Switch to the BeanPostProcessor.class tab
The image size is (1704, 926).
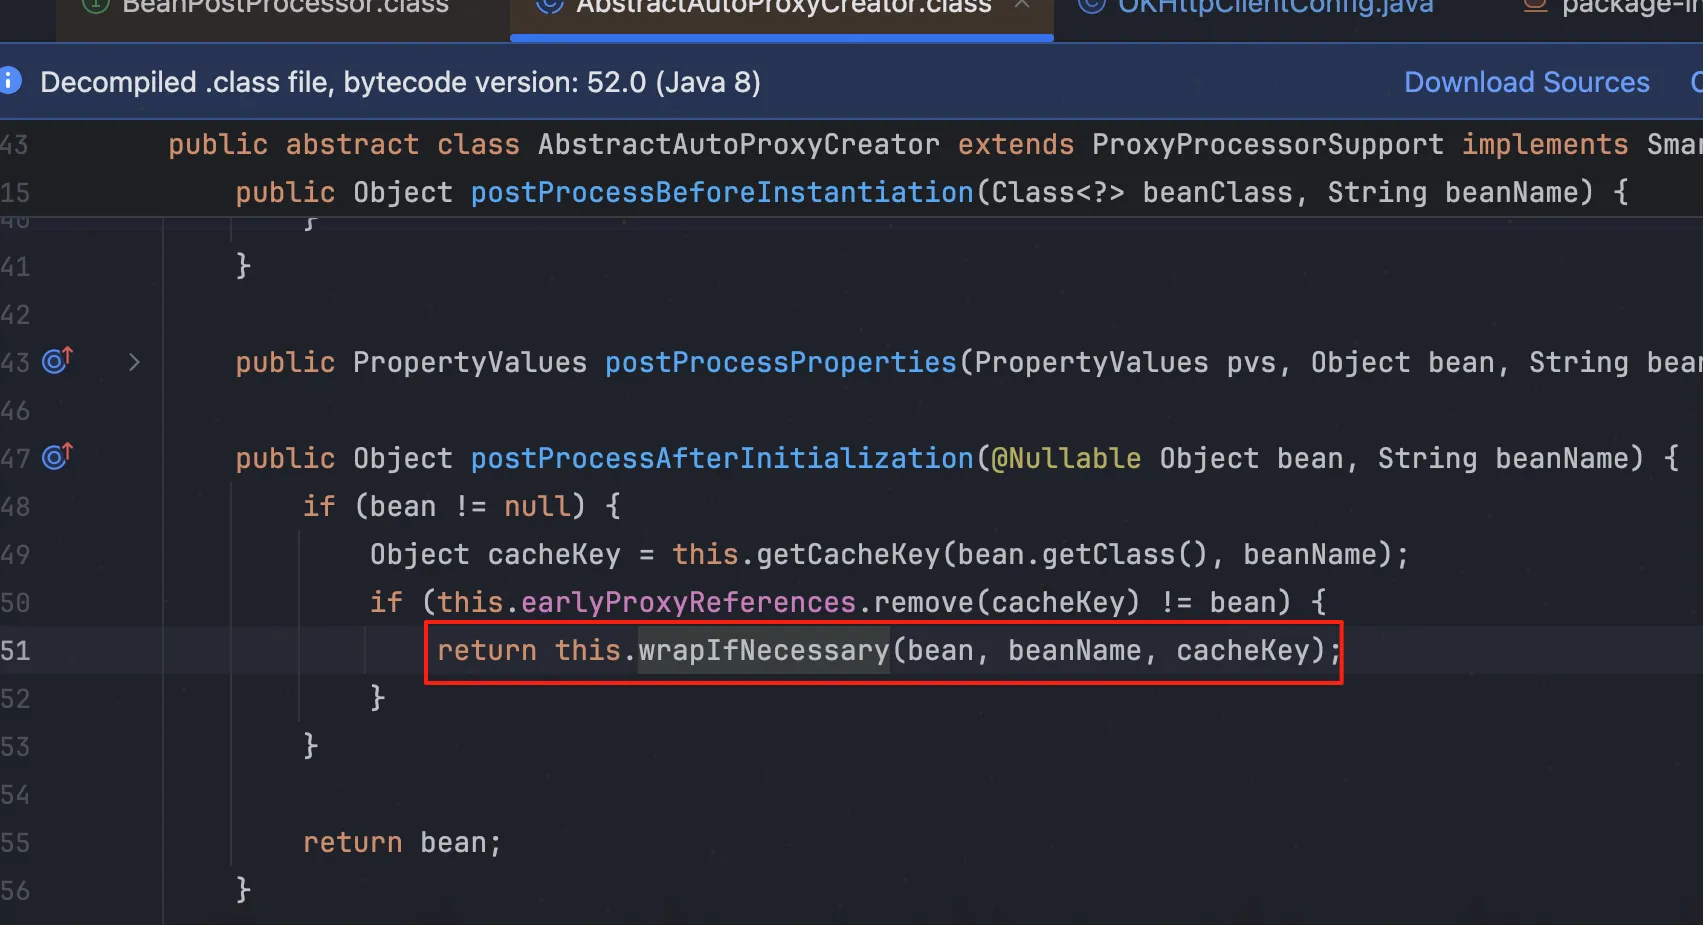(284, 6)
